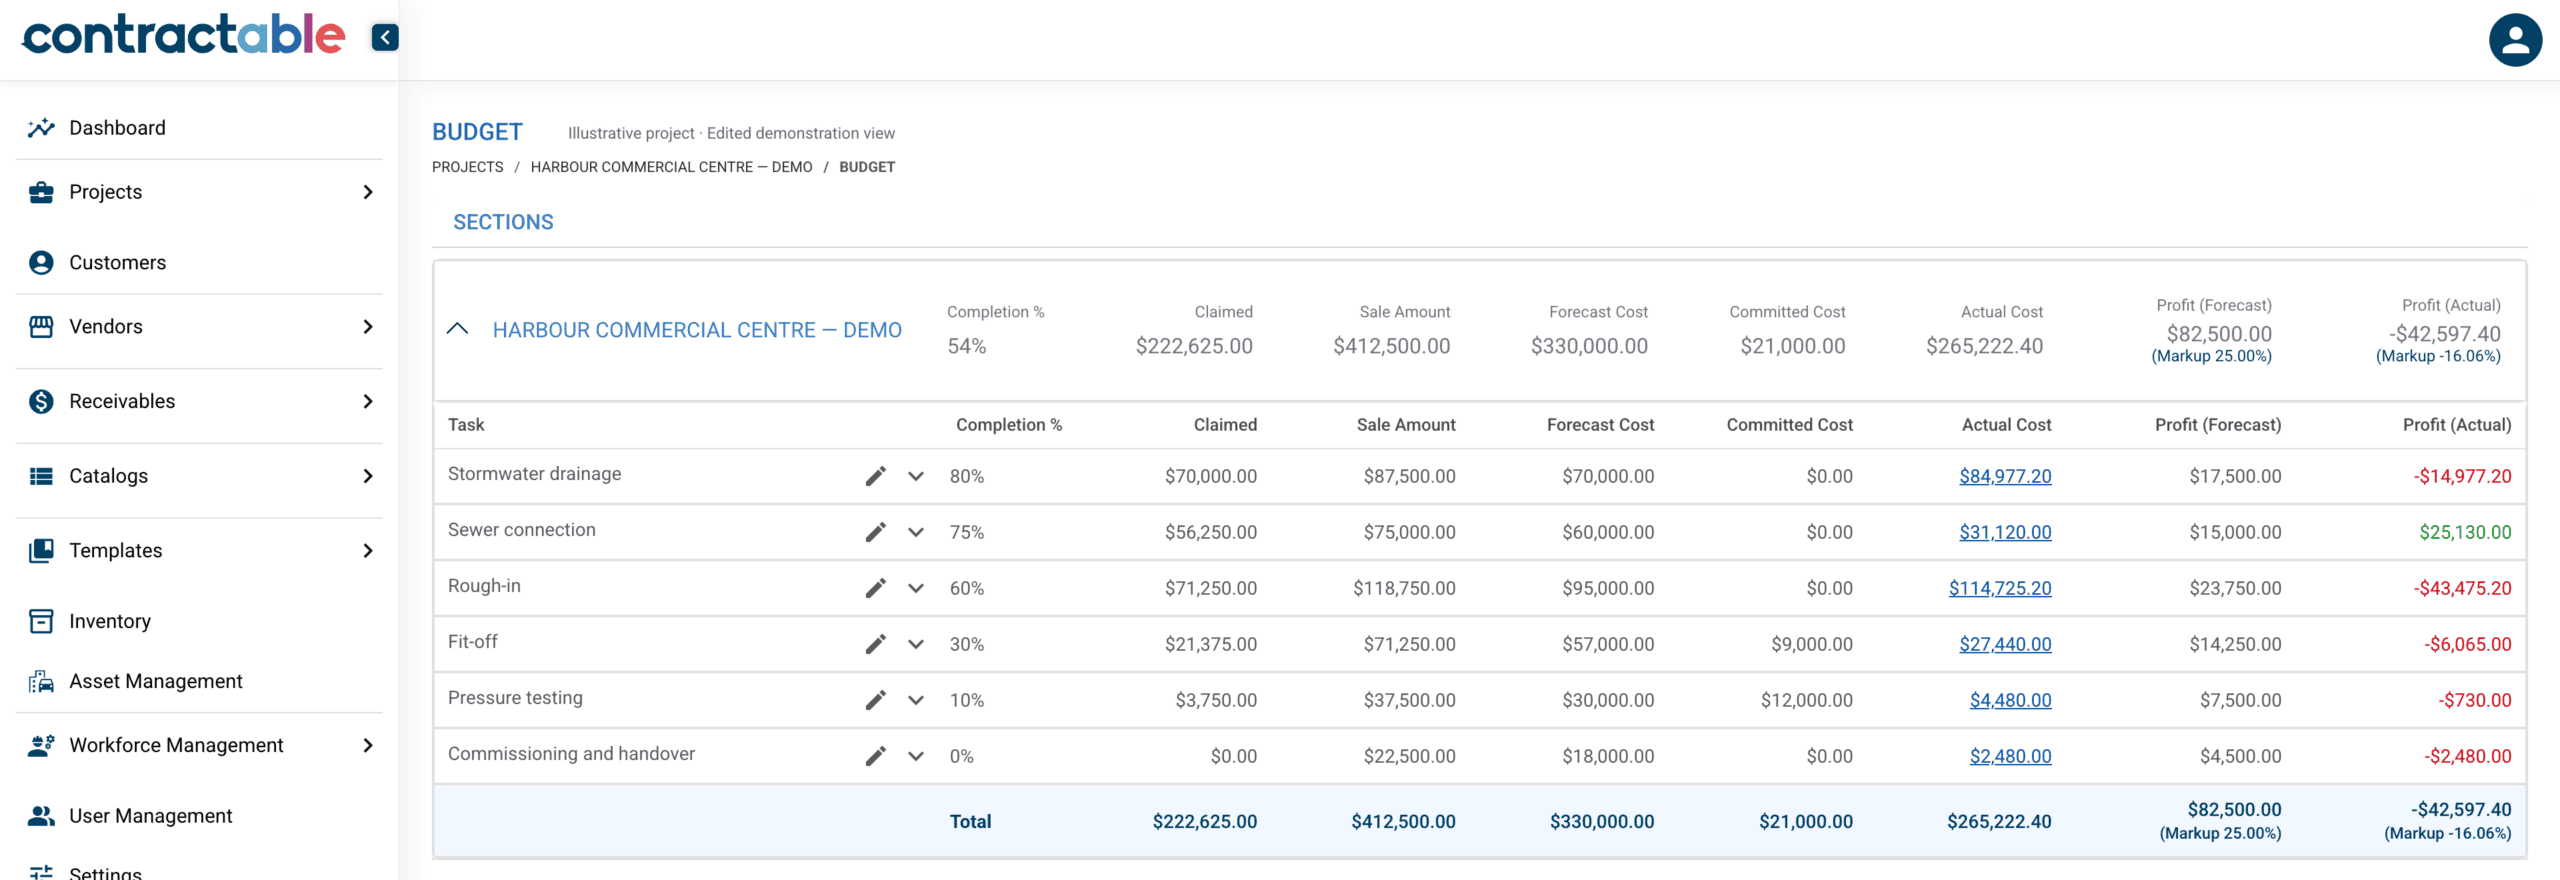Click the contractable logo
This screenshot has height=880, width=2560.
tap(184, 35)
